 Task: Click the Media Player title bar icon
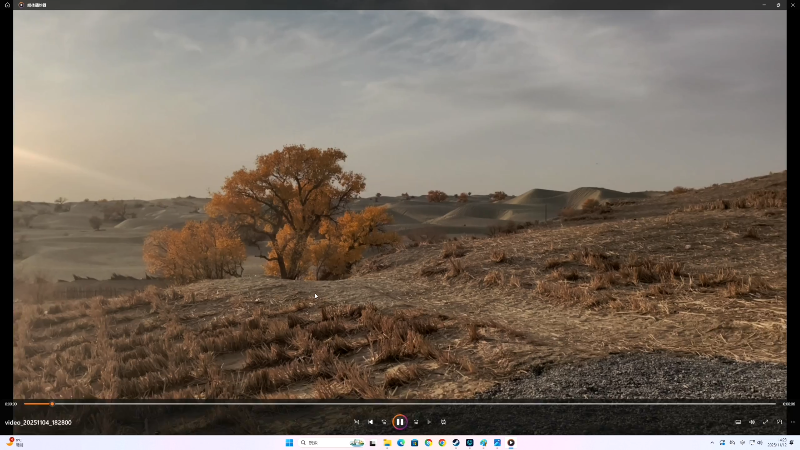coord(21,5)
